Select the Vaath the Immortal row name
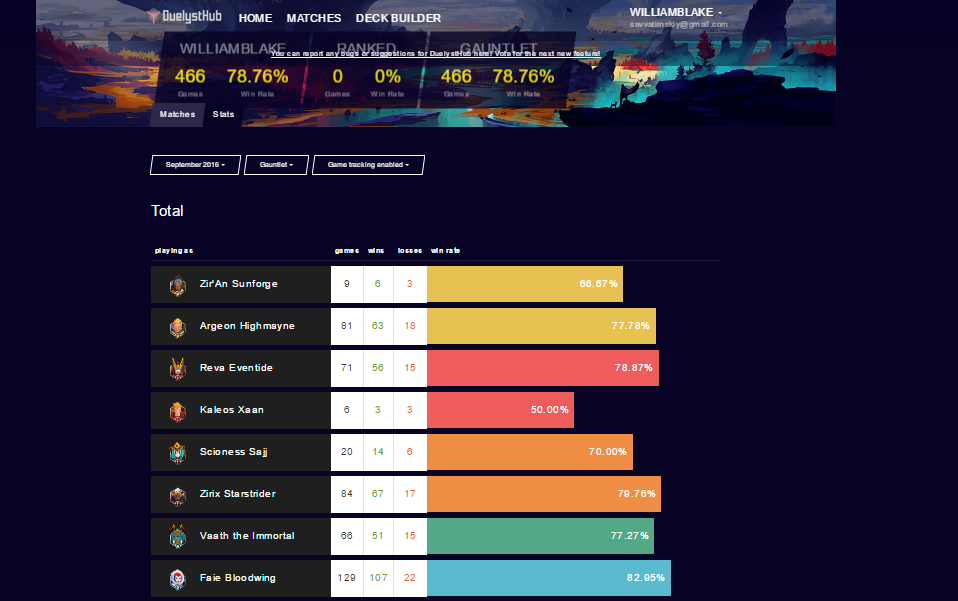This screenshot has height=601, width=958. tap(247, 536)
